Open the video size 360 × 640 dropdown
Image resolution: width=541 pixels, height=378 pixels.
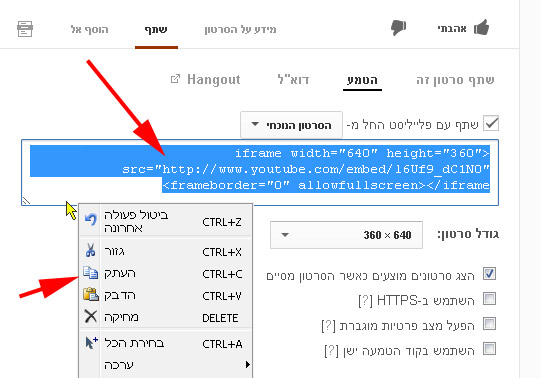pos(346,235)
